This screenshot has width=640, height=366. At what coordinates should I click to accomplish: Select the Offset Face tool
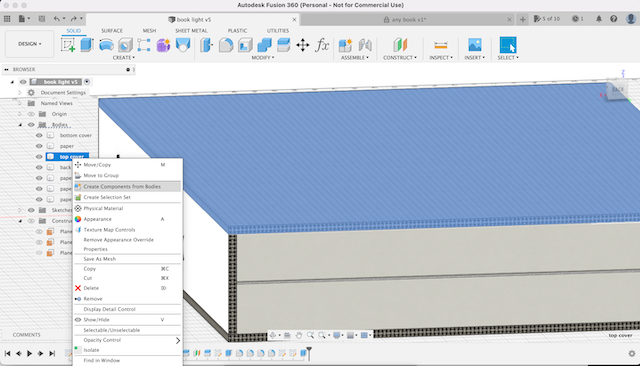click(x=283, y=45)
